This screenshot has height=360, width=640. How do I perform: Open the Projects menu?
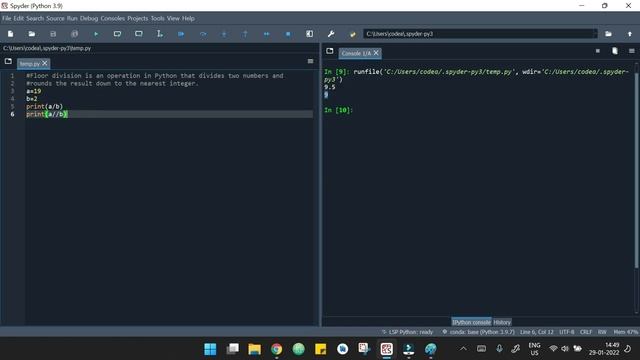click(x=138, y=18)
